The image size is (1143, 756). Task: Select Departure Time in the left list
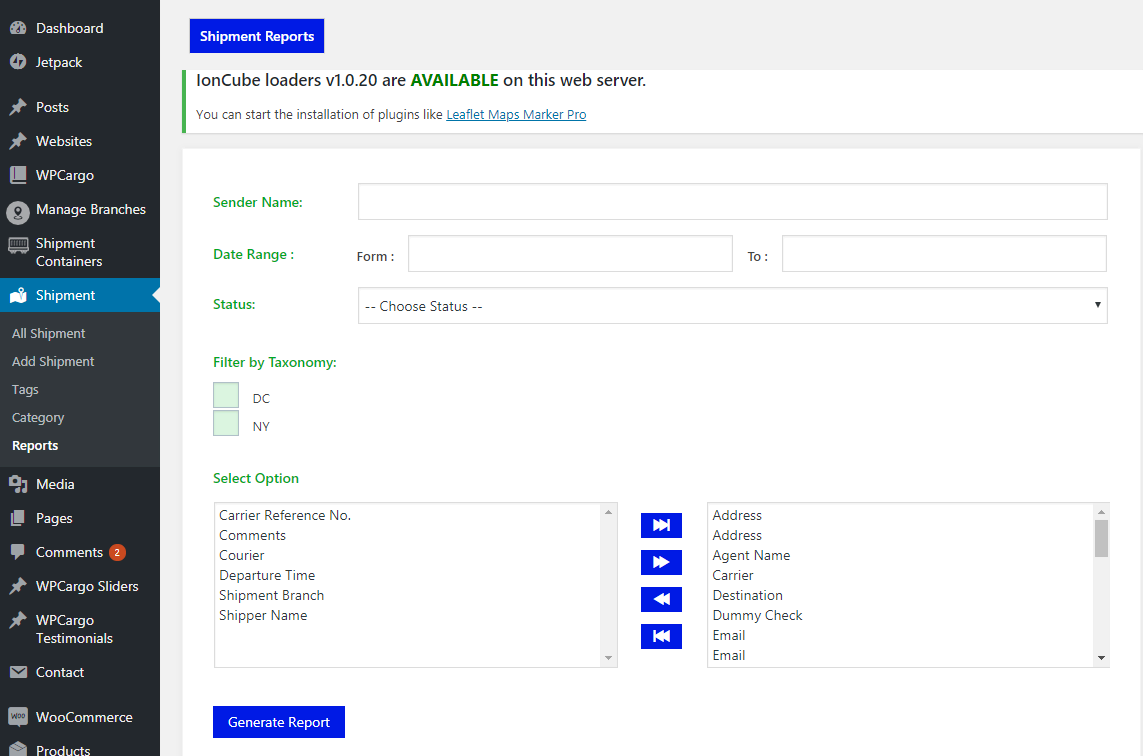[267, 575]
